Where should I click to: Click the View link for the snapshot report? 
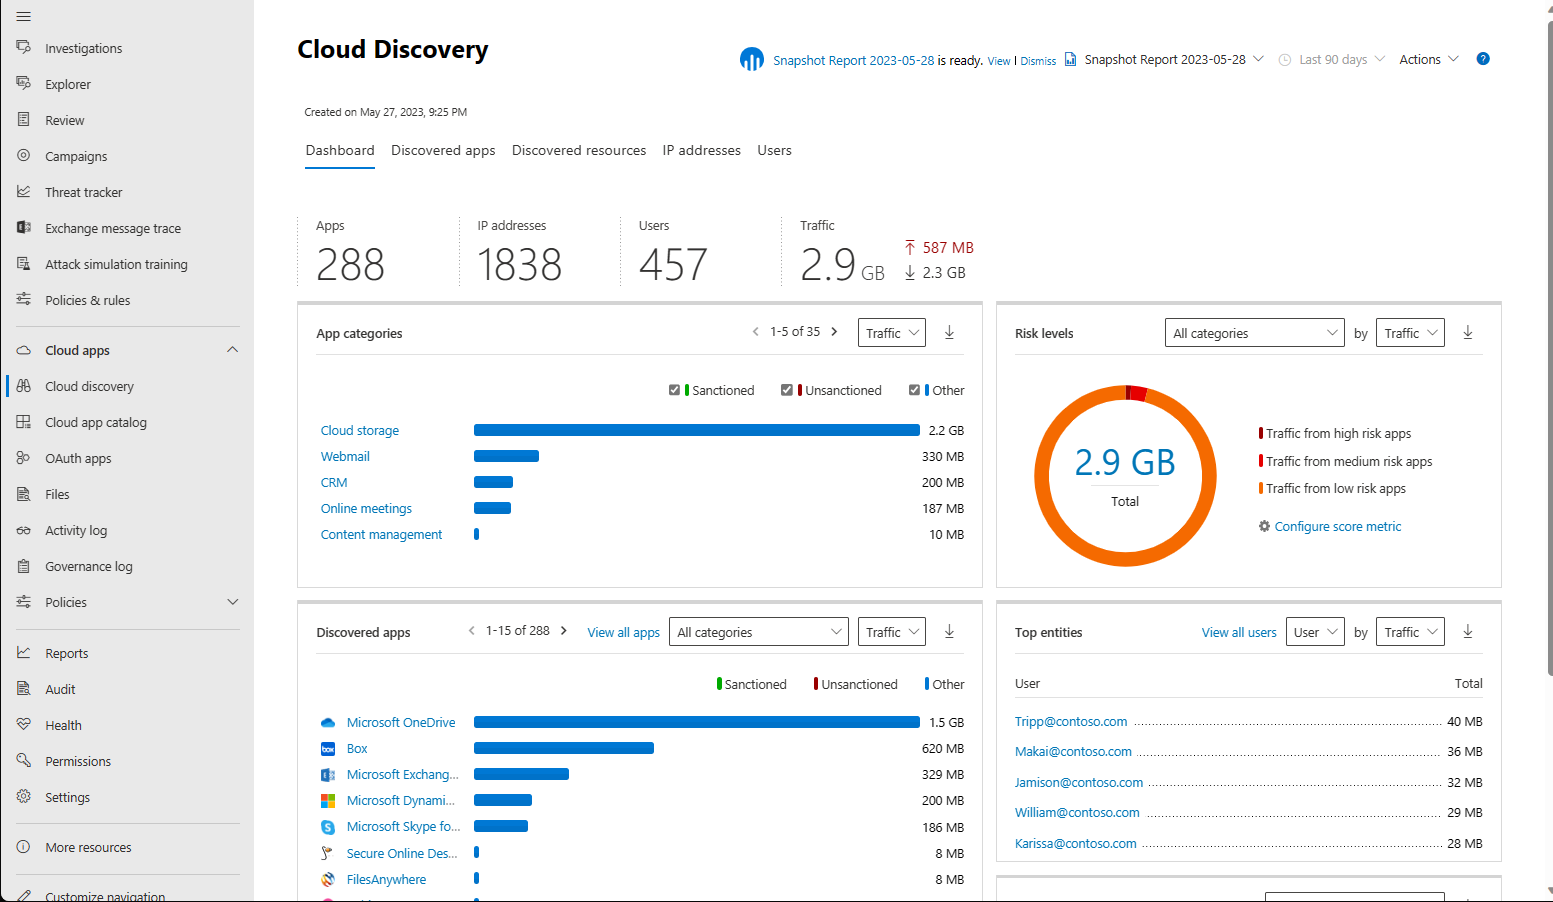coord(999,61)
